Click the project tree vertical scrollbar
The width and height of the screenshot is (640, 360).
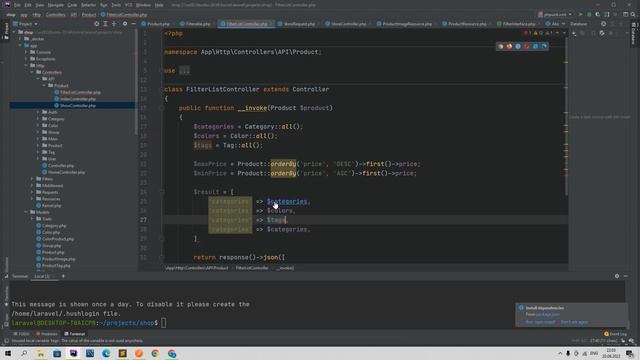[136, 82]
